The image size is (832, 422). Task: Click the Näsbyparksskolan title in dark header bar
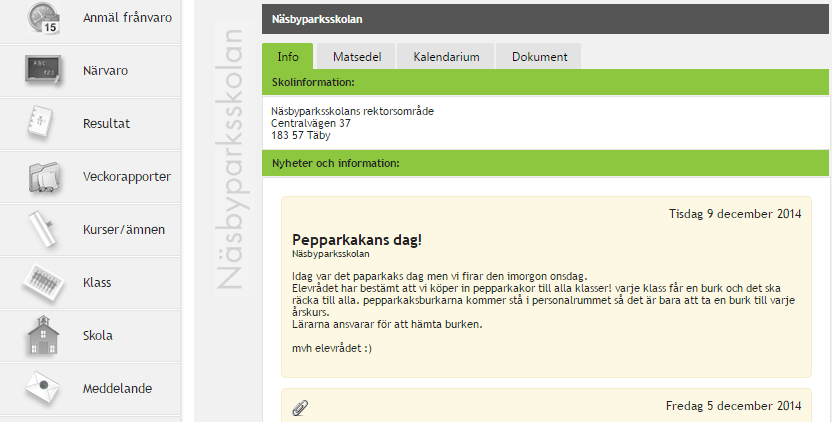point(317,19)
